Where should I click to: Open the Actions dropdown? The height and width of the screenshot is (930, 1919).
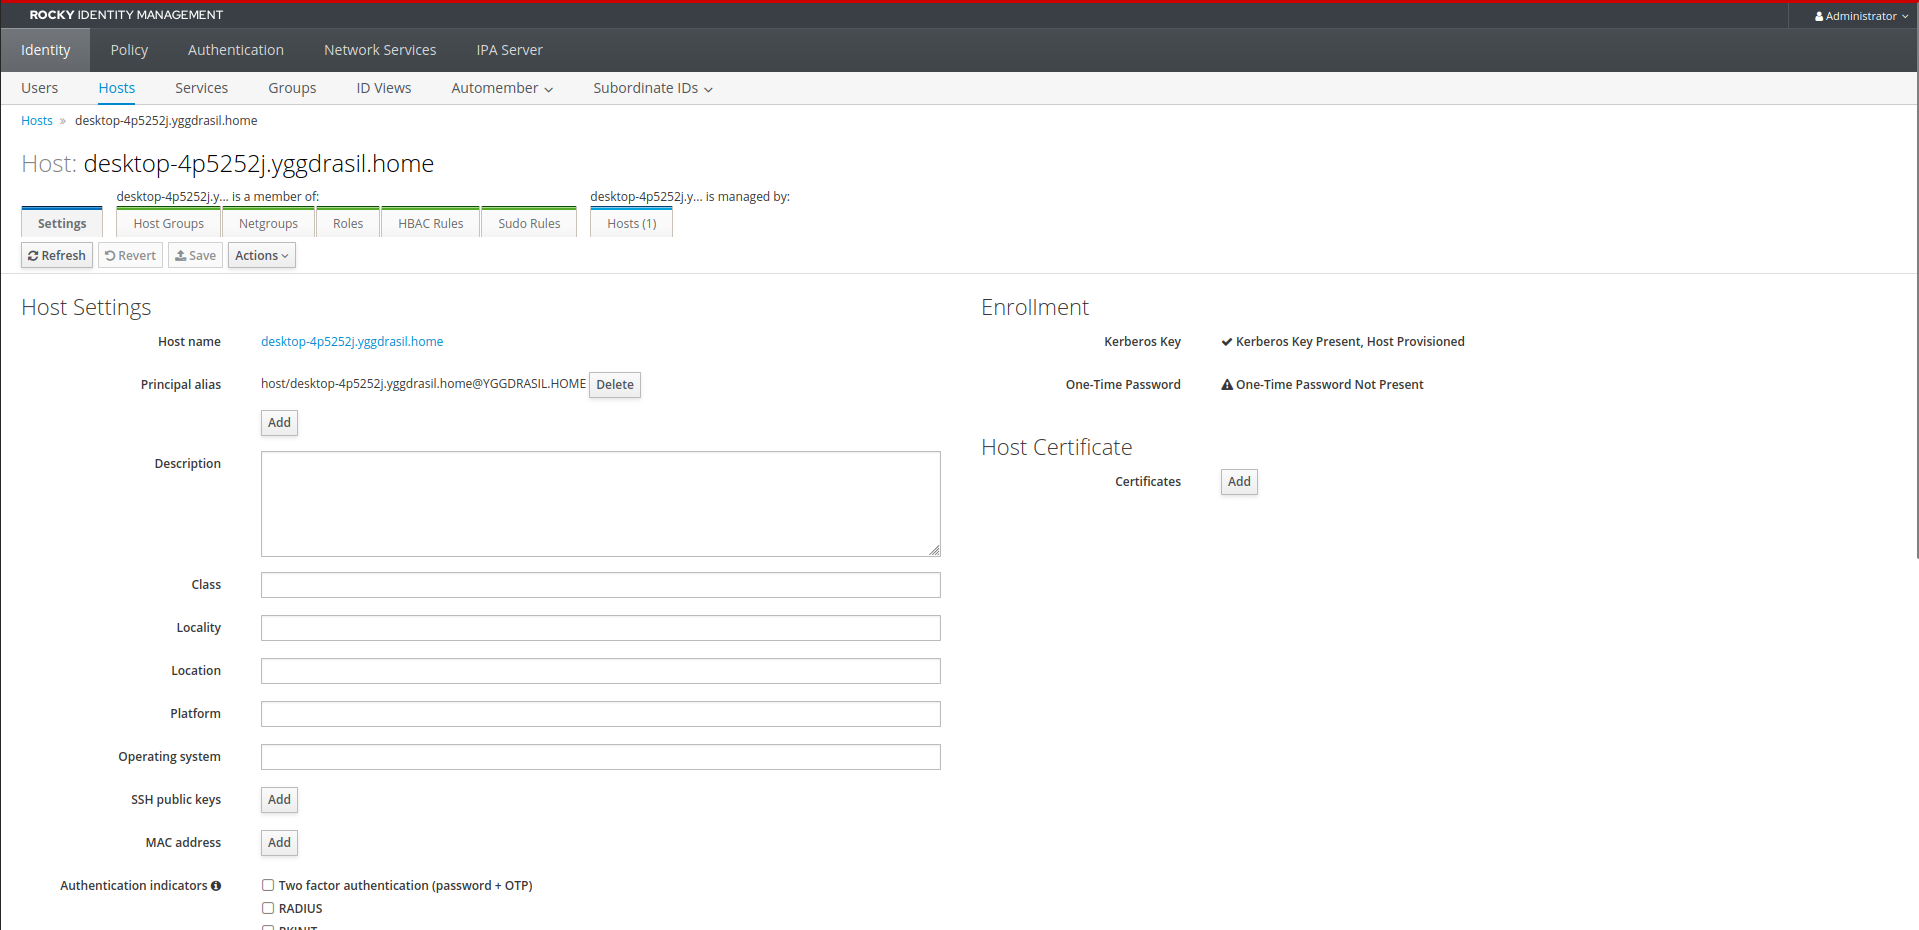pyautogui.click(x=262, y=256)
